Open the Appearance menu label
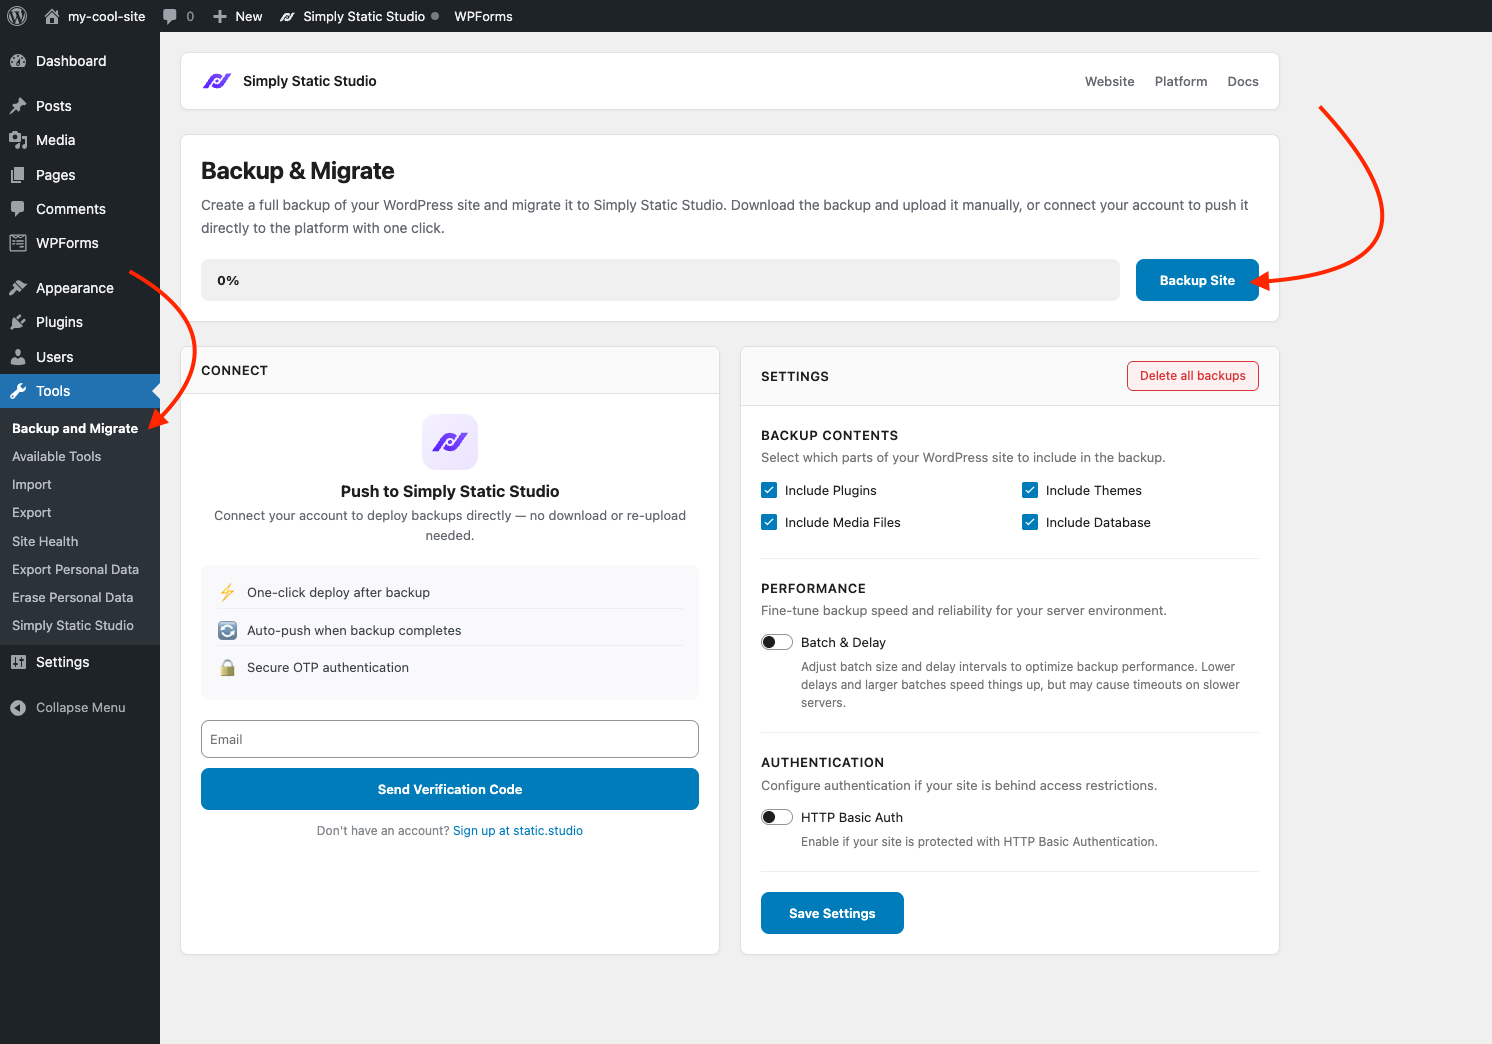Viewport: 1492px width, 1044px height. pyautogui.click(x=75, y=288)
